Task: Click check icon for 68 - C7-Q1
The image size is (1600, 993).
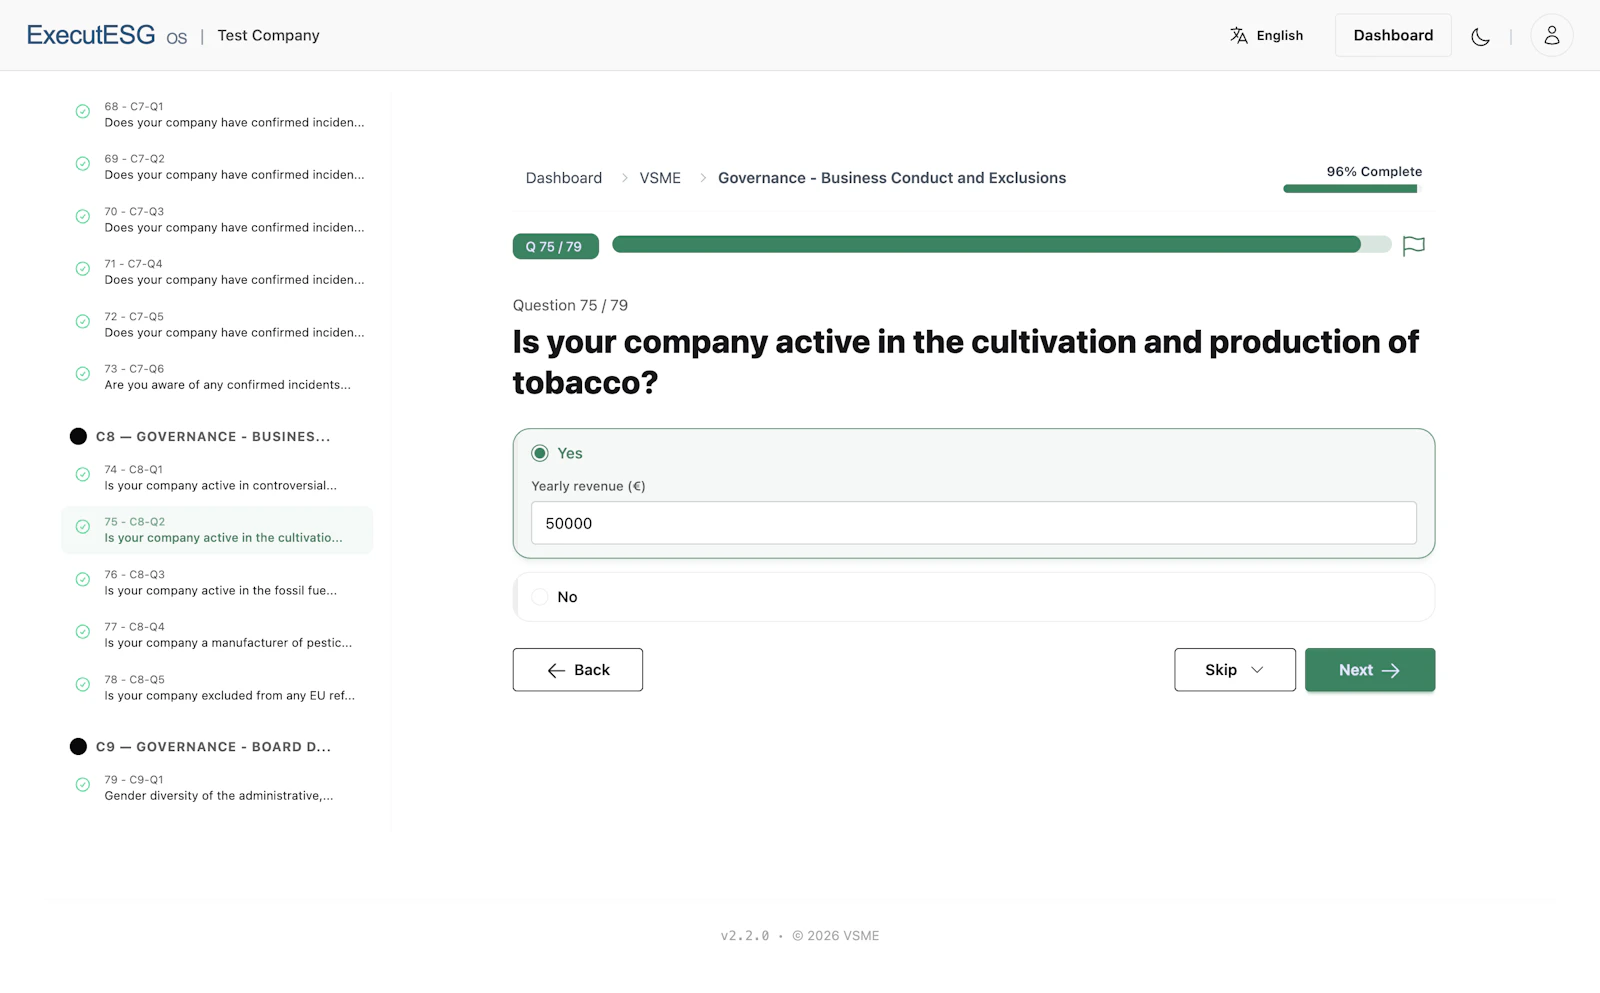Action: pyautogui.click(x=83, y=112)
